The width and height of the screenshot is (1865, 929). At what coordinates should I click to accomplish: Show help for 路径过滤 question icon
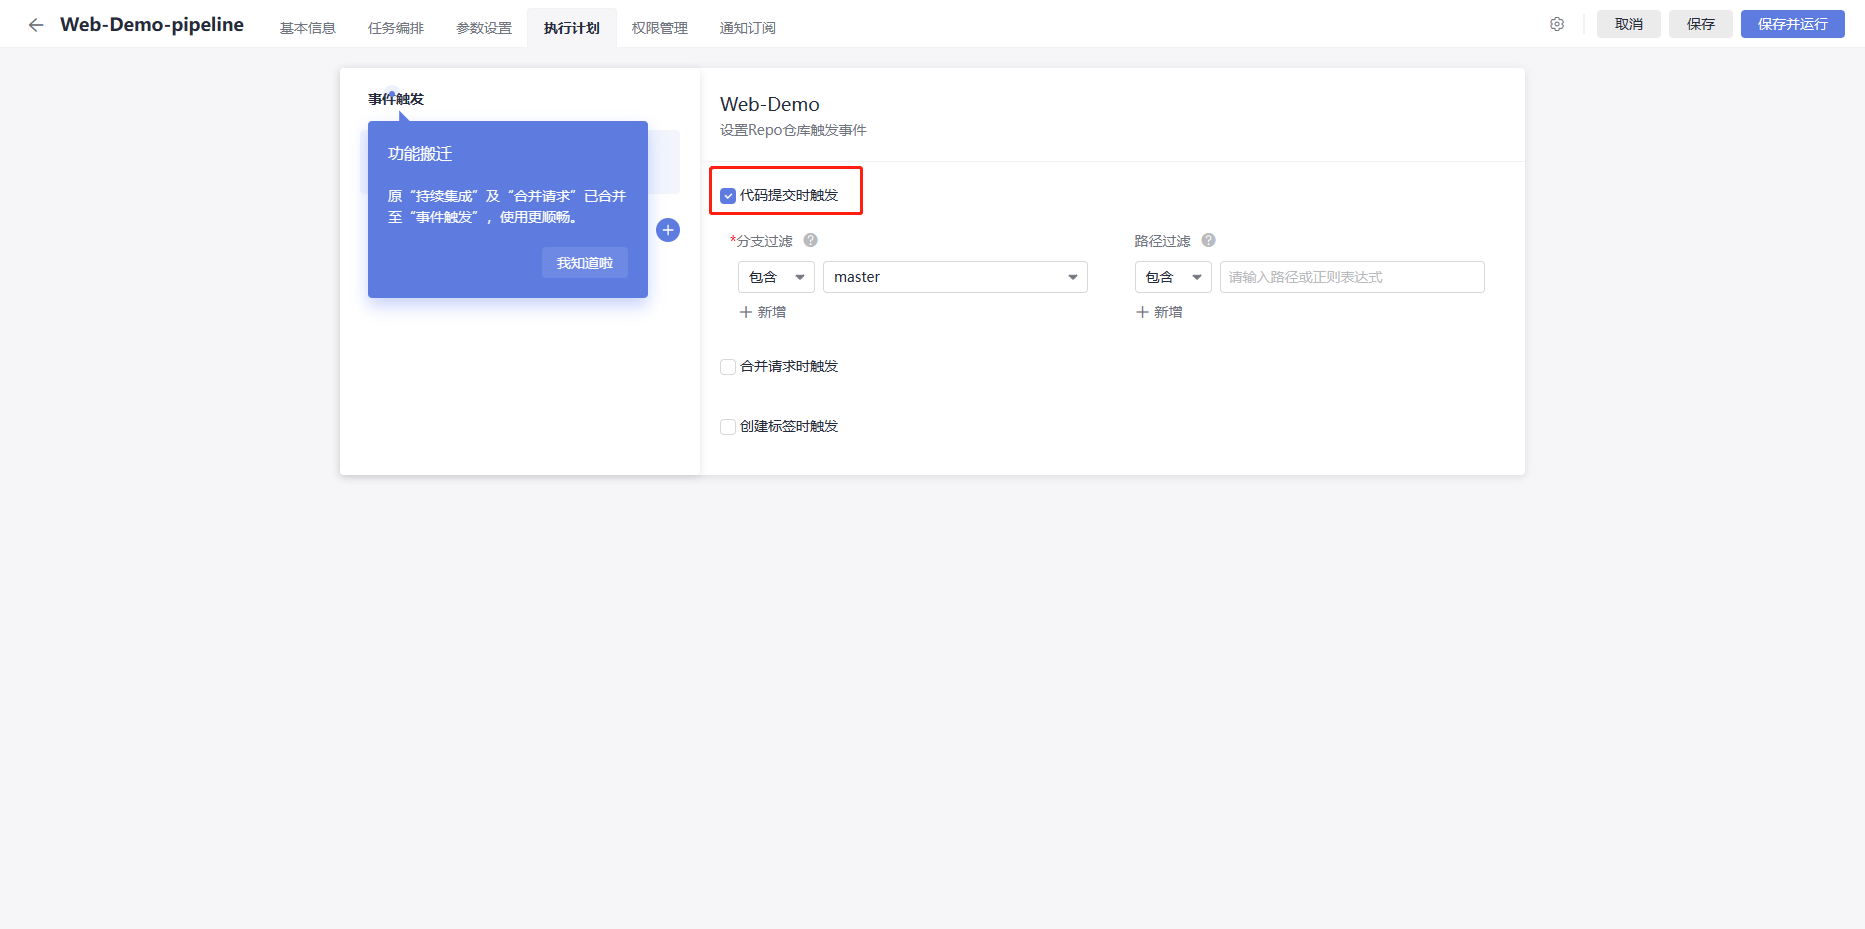(x=1209, y=240)
